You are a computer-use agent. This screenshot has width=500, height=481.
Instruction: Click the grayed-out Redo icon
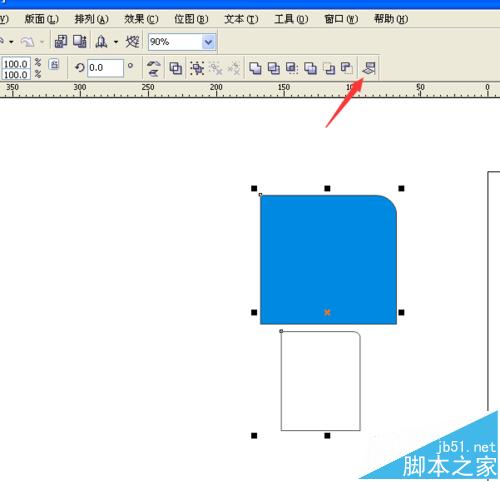[28, 42]
